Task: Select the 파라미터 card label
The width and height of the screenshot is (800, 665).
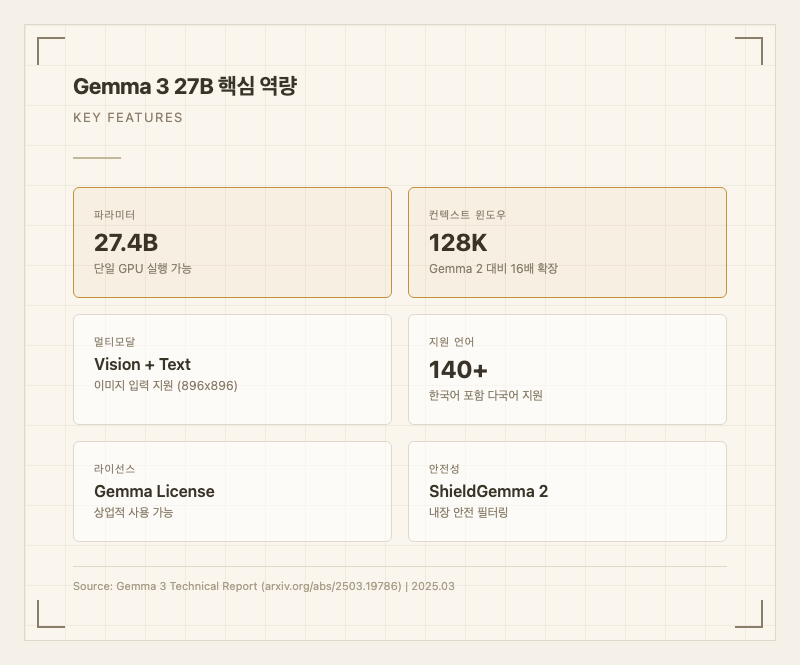Action: [x=114, y=215]
